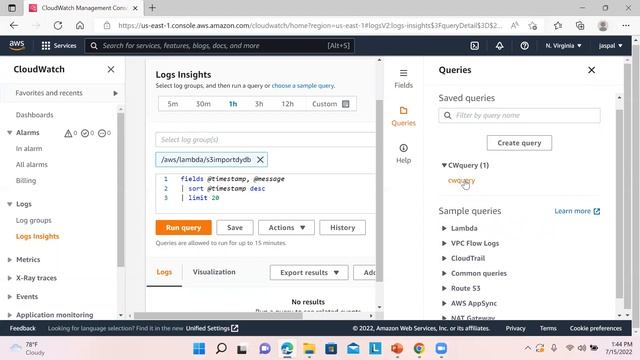Click the browser refresh button
The width and height of the screenshot is (640, 360).
pos(58,25)
